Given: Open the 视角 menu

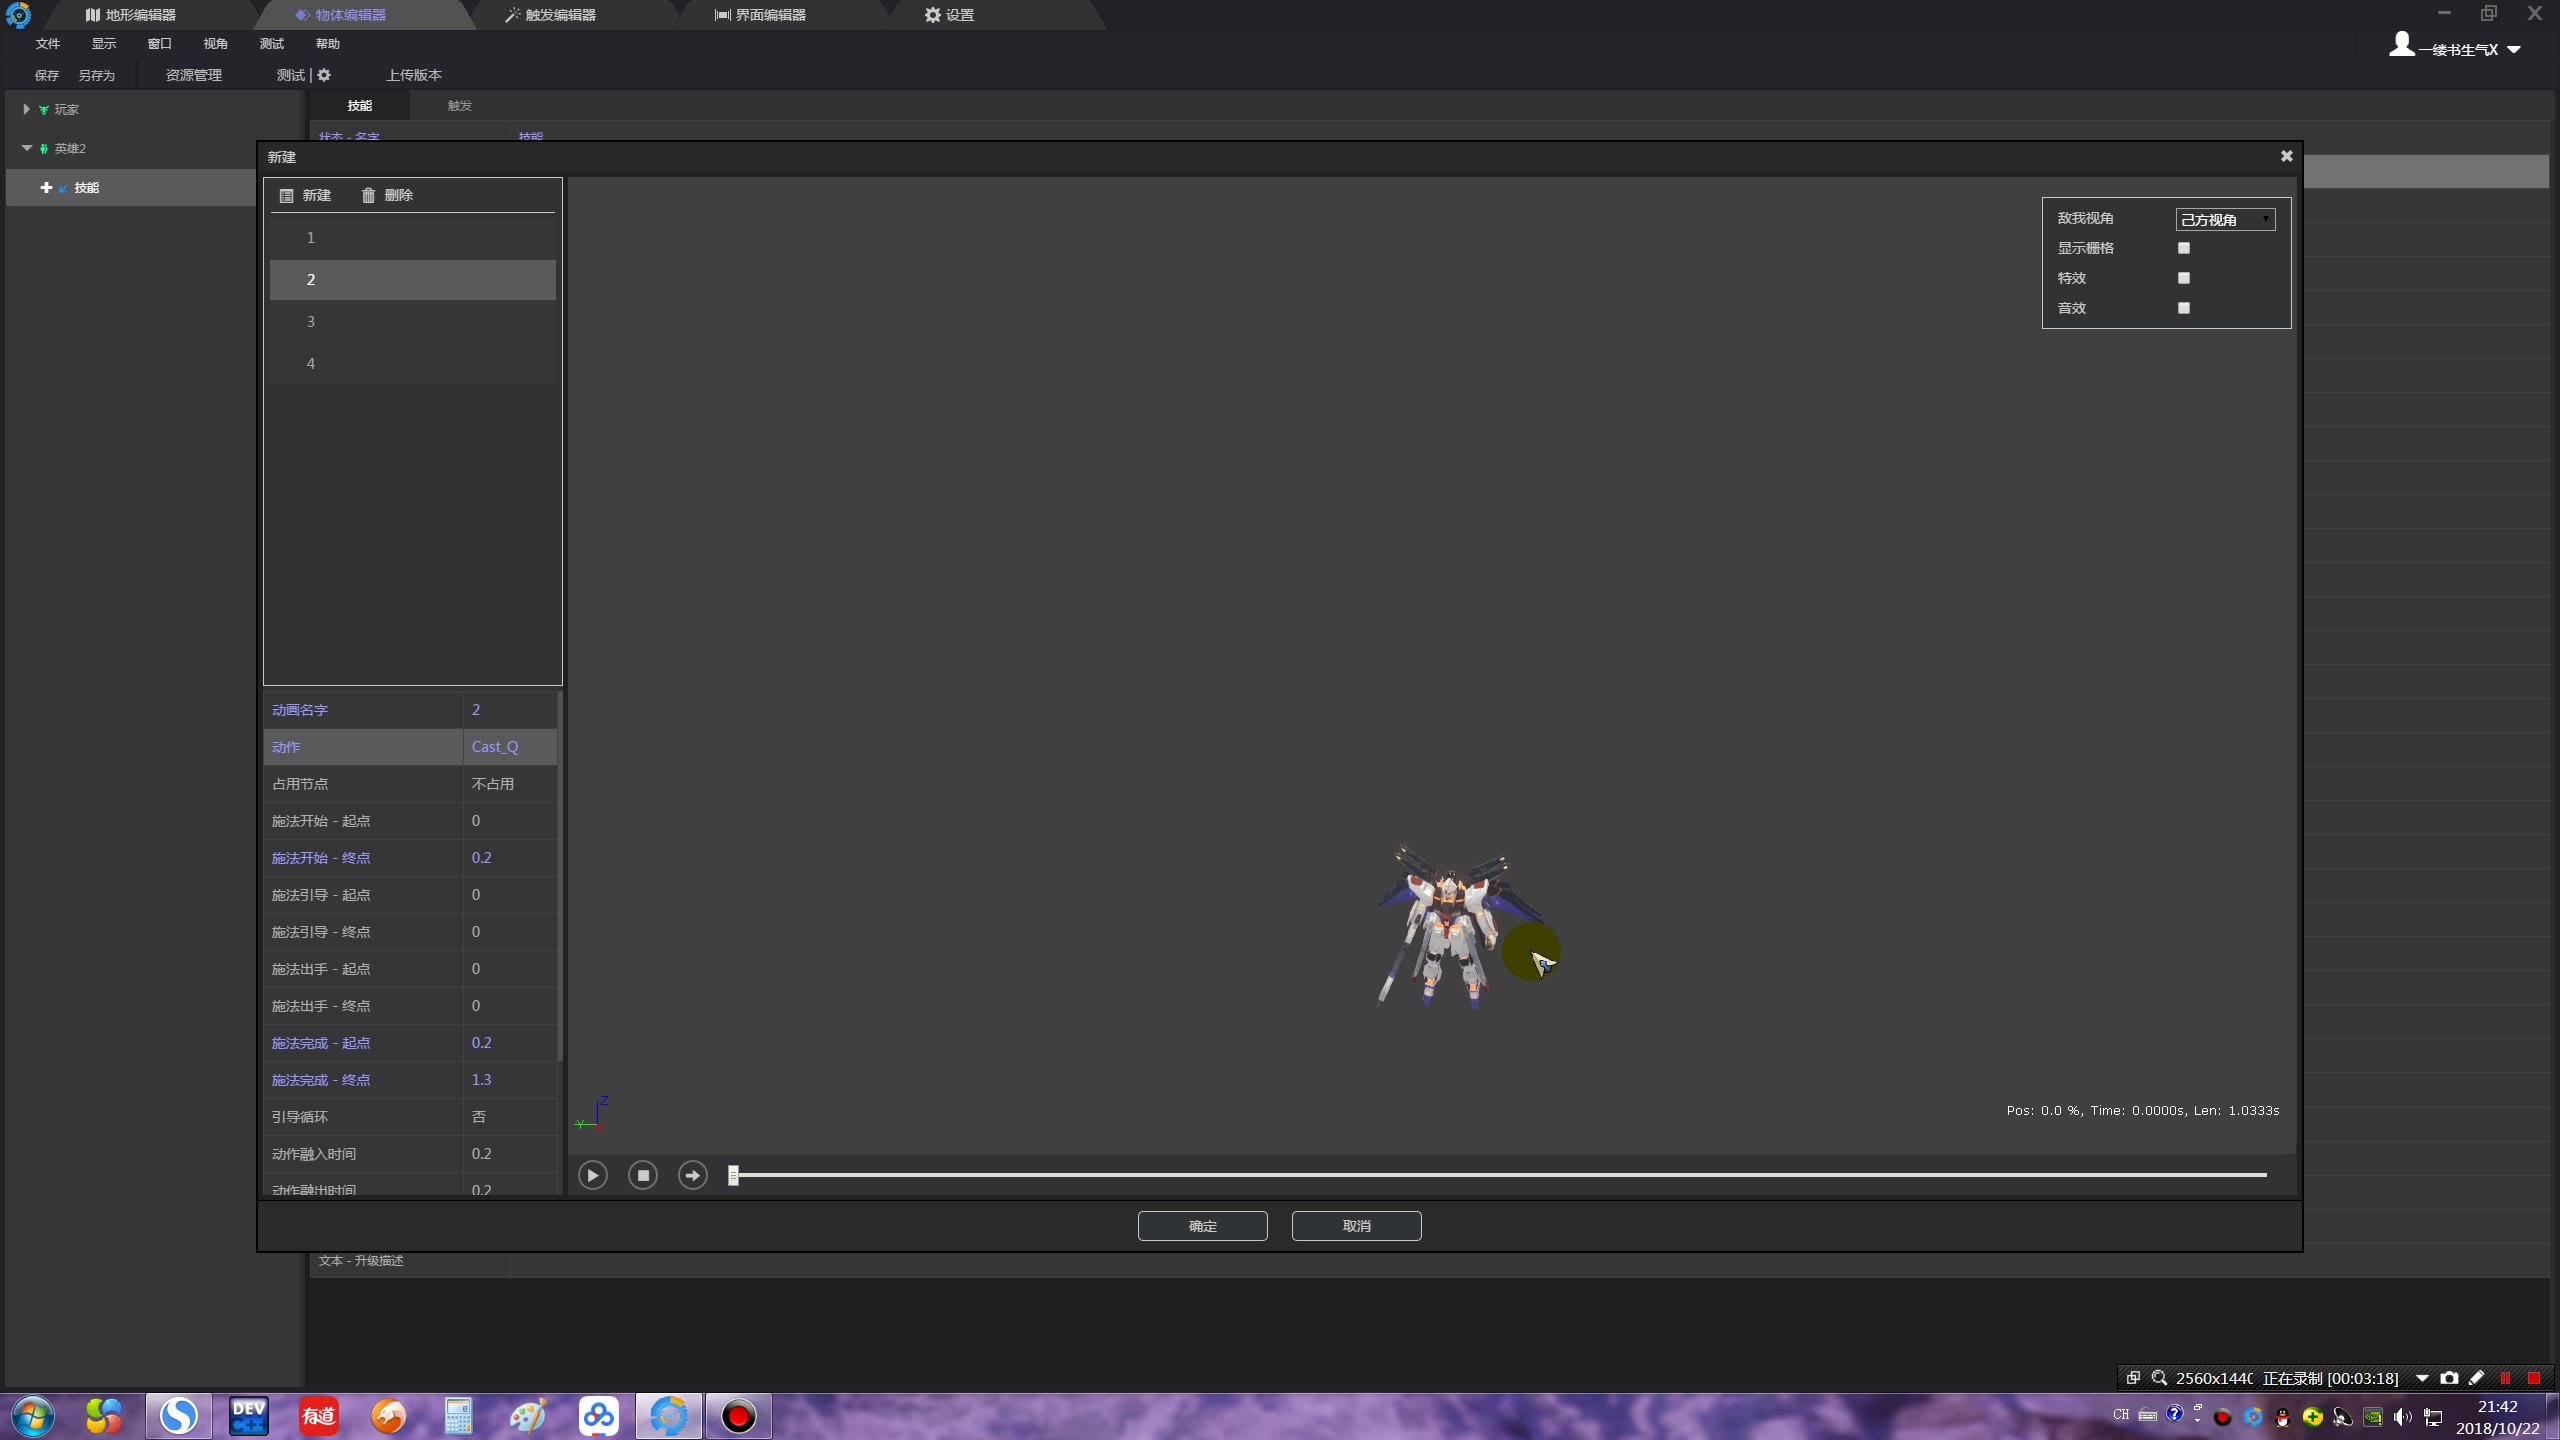Looking at the screenshot, I should [x=216, y=44].
